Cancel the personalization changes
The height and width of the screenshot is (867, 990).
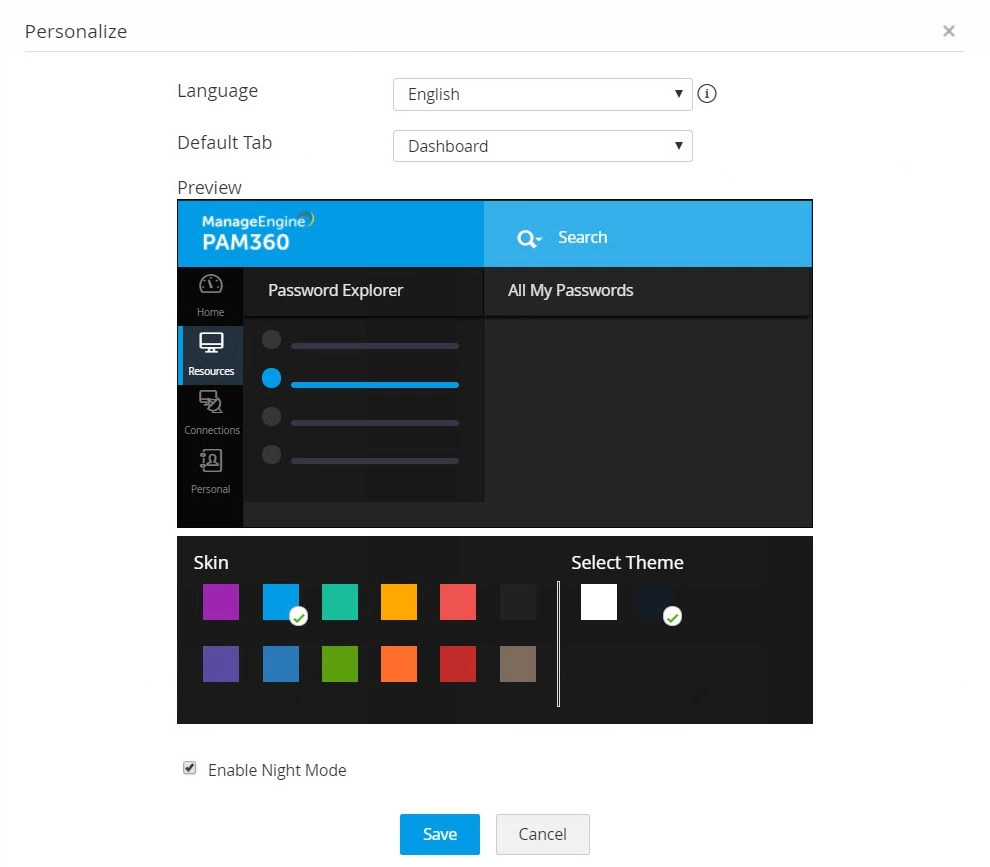tap(542, 834)
